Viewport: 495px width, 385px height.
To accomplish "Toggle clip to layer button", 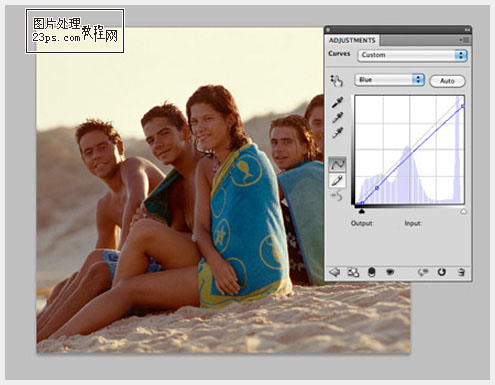I will [x=371, y=272].
